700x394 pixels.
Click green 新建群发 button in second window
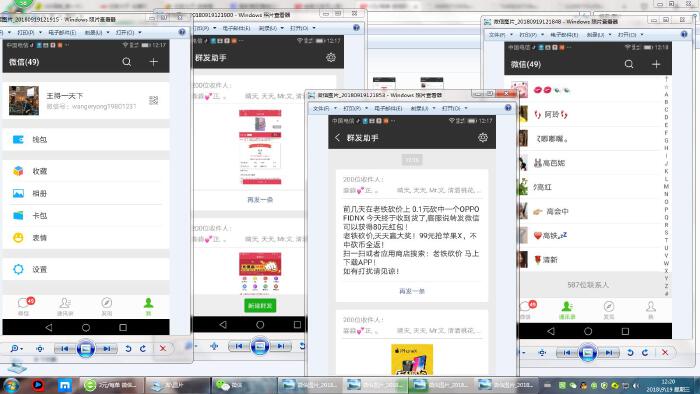tap(260, 306)
